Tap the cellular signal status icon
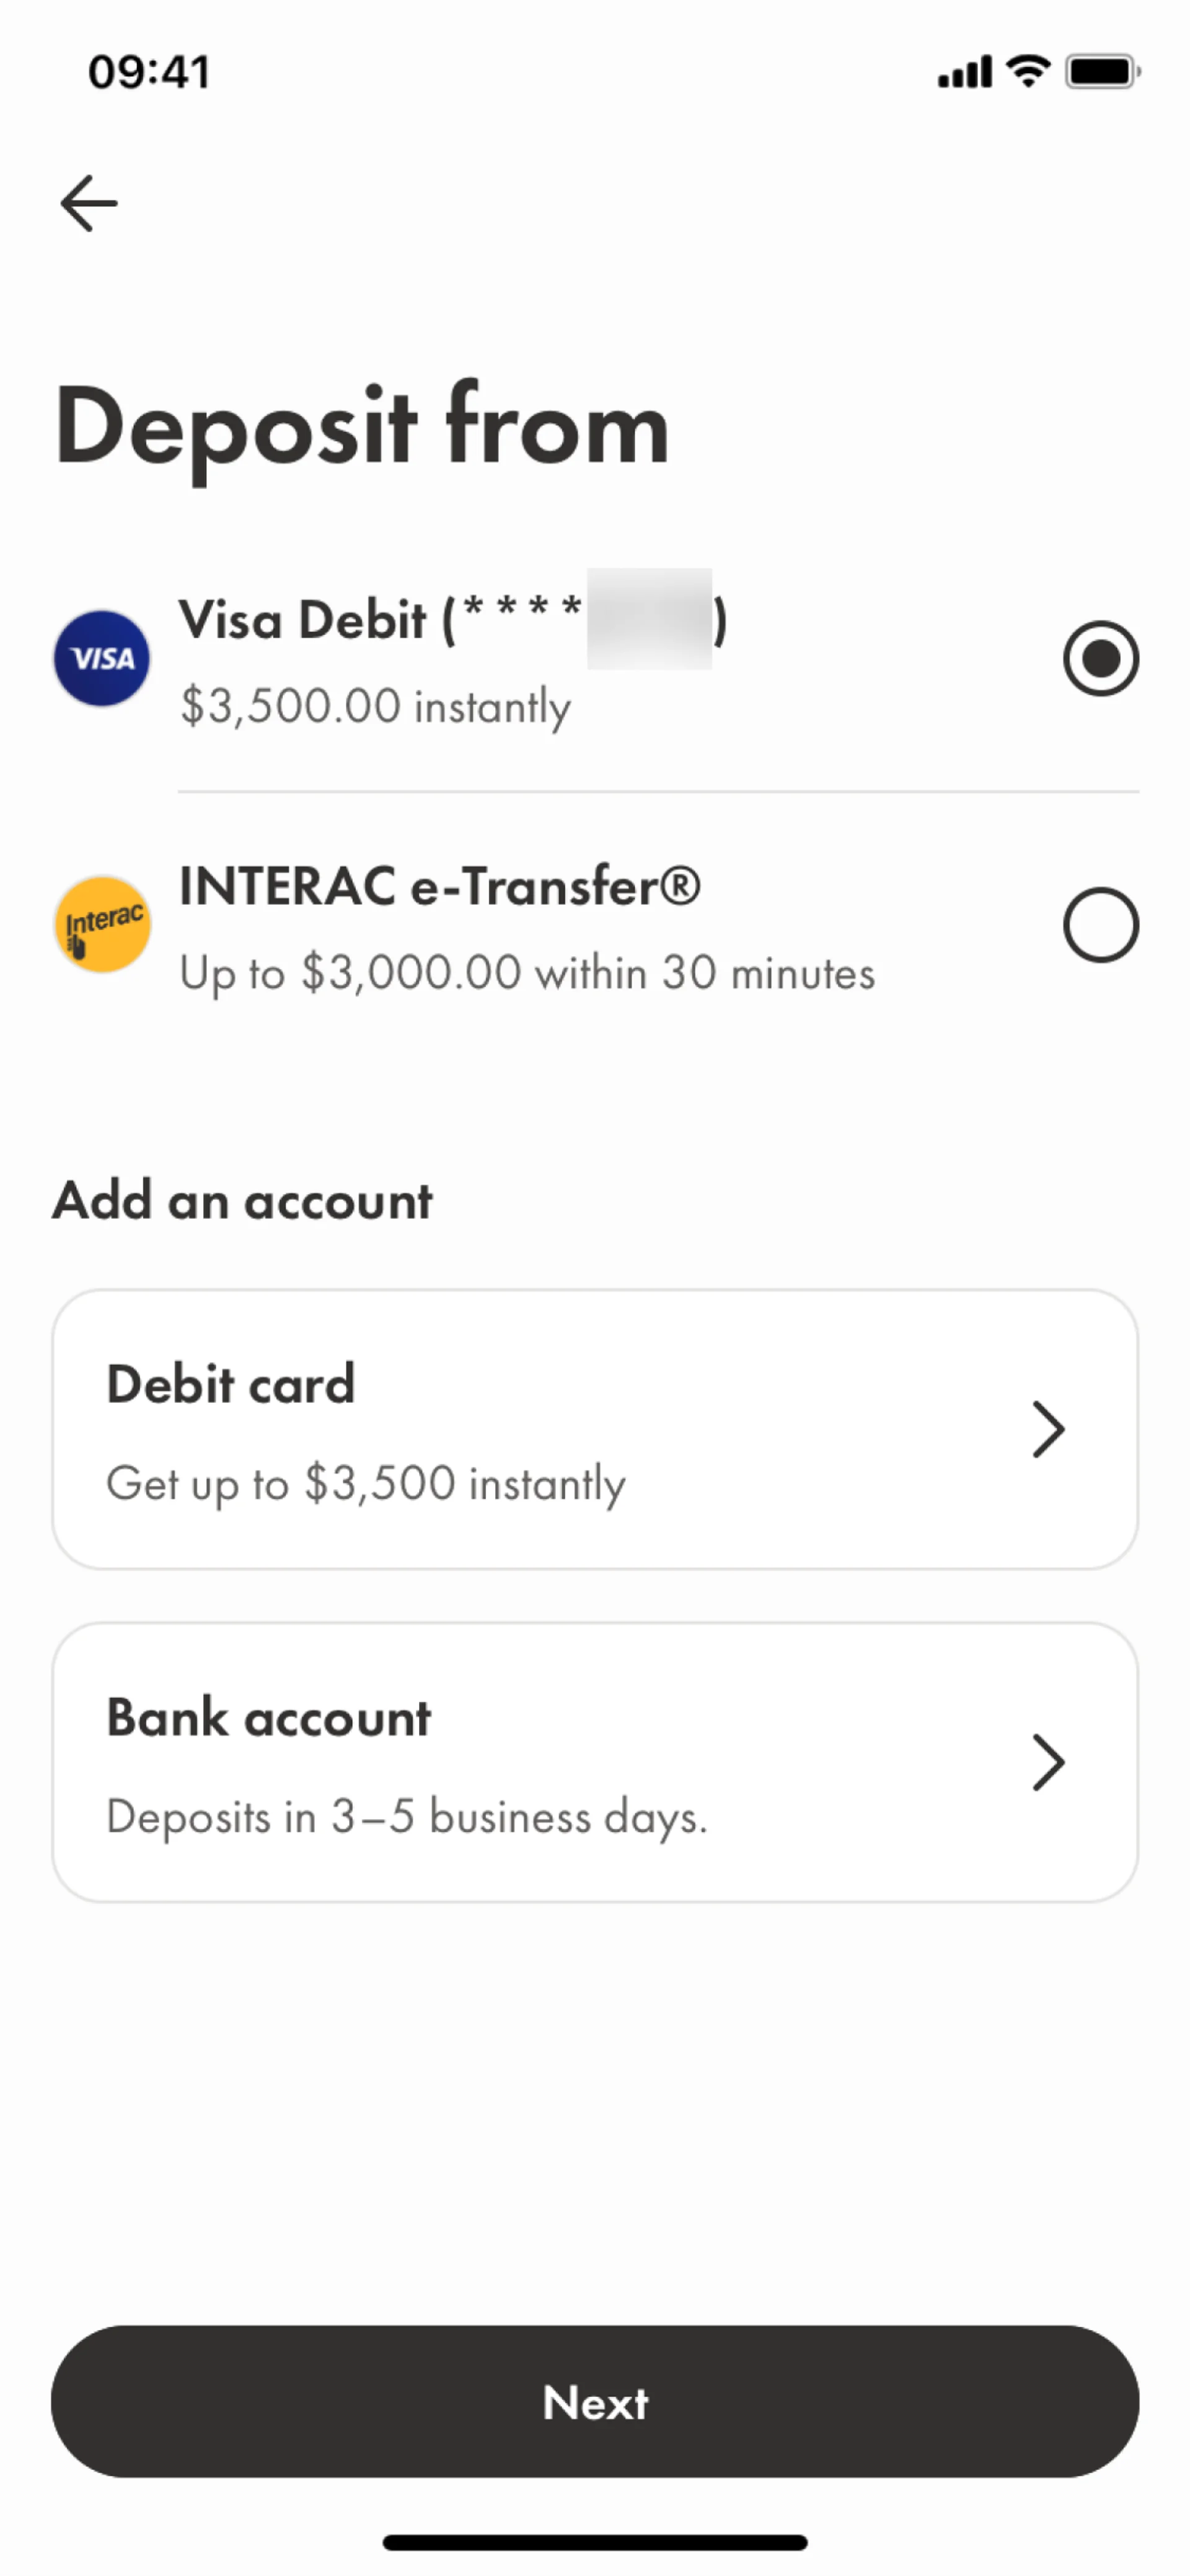 [964, 72]
